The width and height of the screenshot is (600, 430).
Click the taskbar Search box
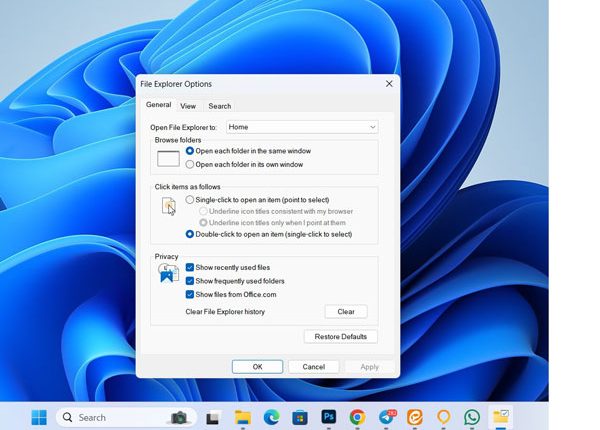(126, 417)
